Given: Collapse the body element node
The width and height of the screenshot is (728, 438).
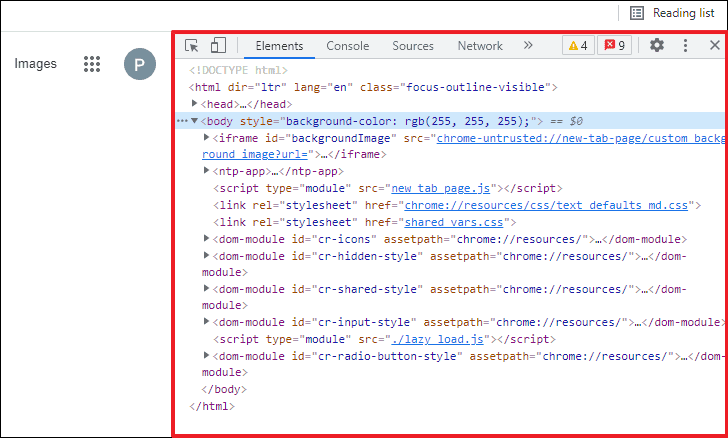Looking at the screenshot, I should pos(195,121).
